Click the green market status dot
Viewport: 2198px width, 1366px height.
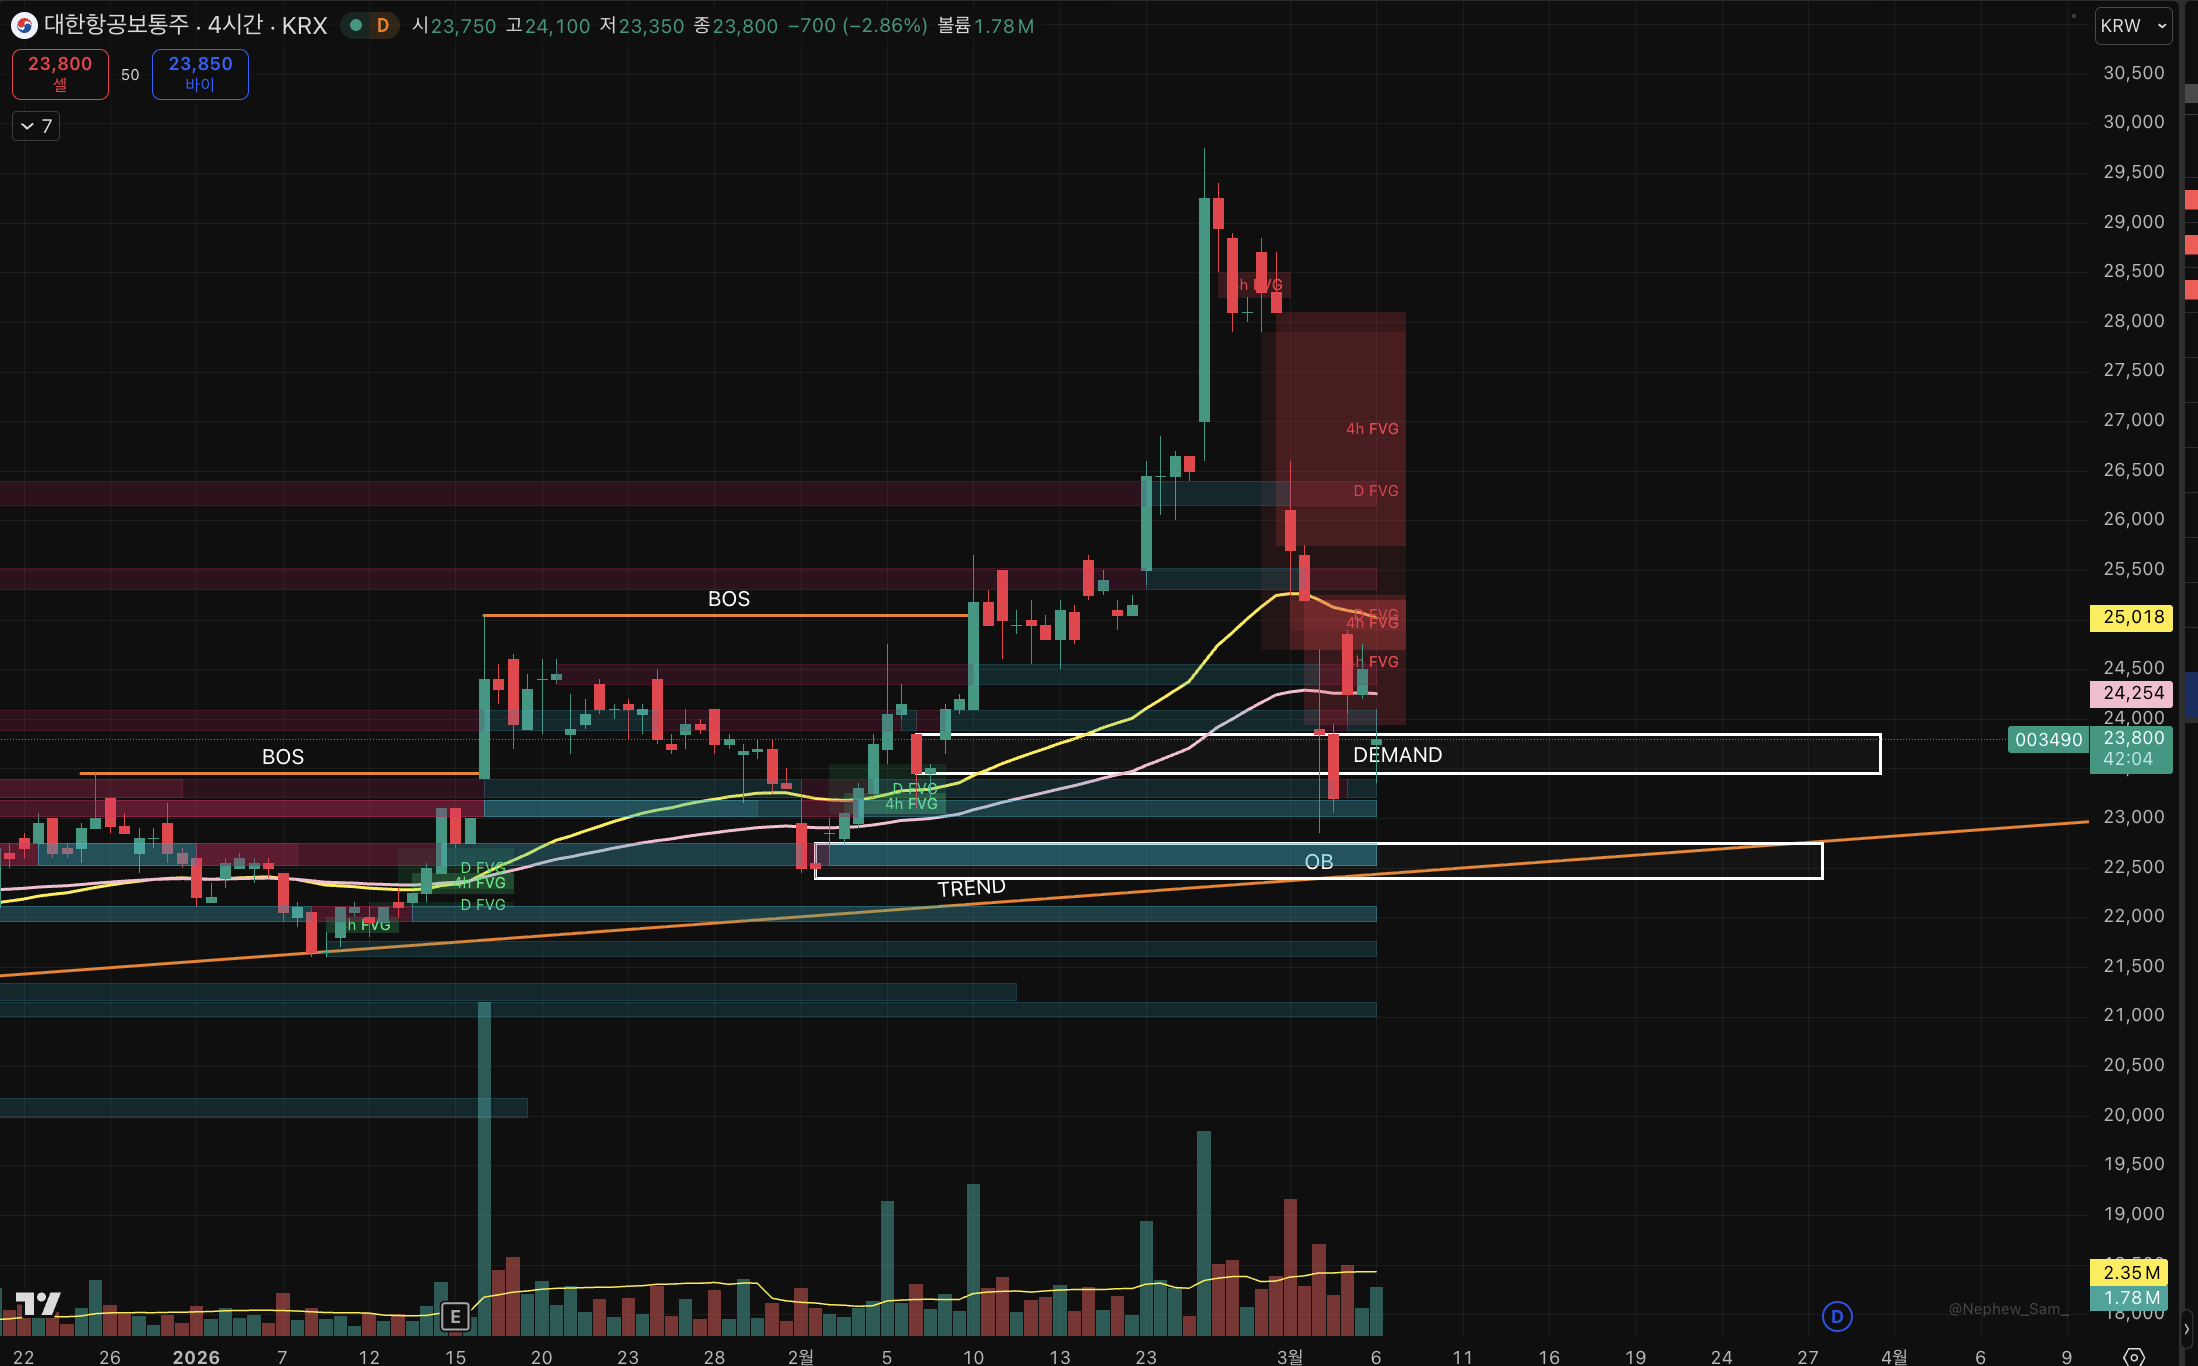click(x=355, y=26)
